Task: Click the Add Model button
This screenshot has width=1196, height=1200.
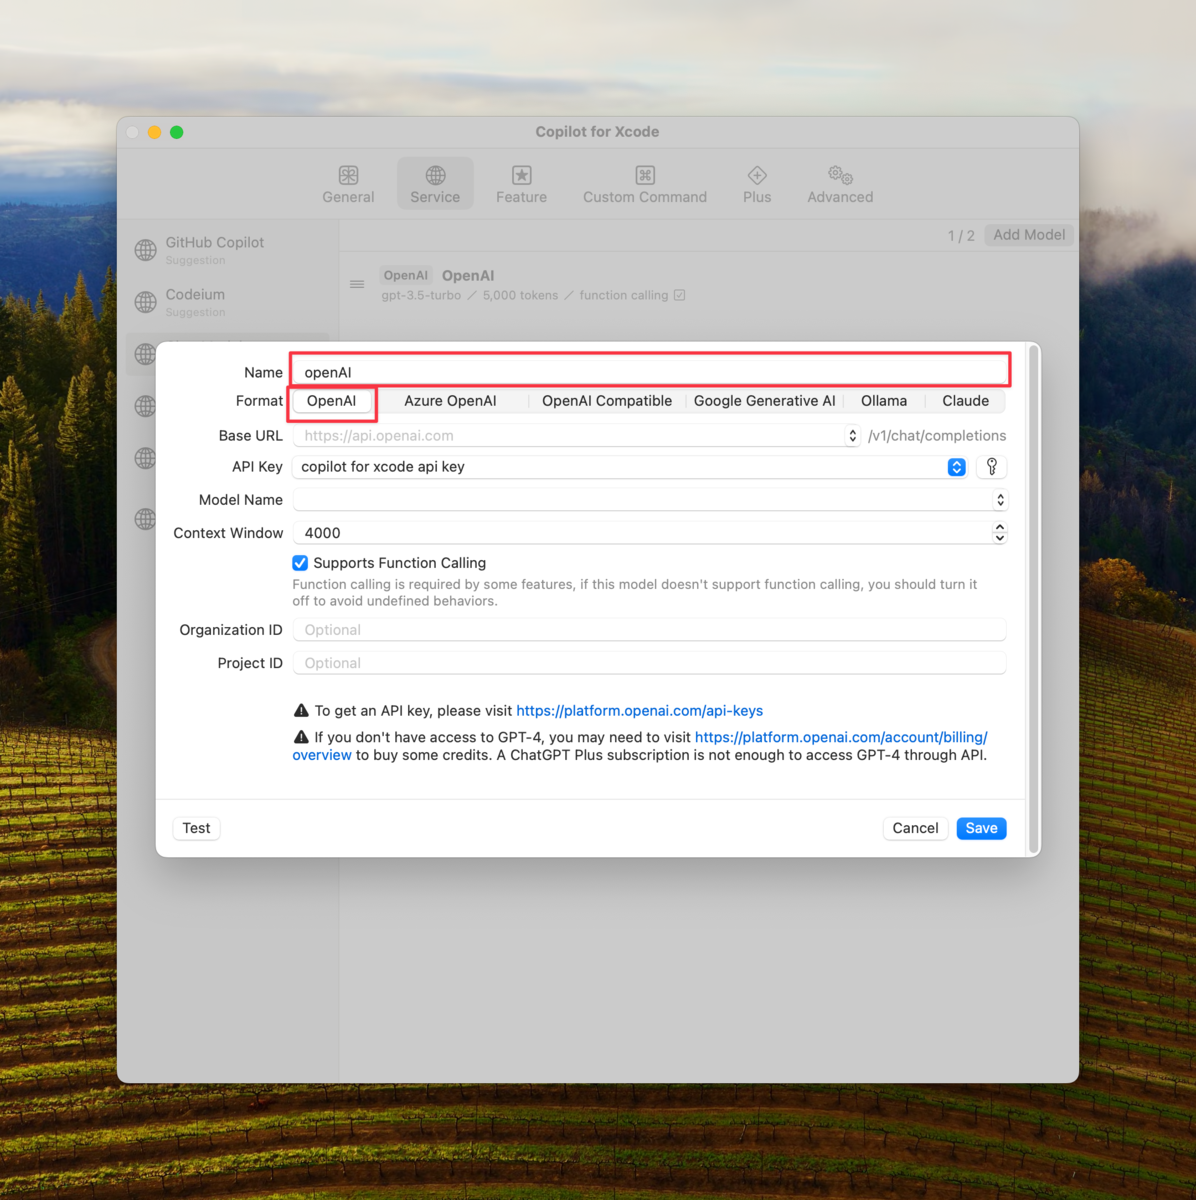Action: pyautogui.click(x=1029, y=235)
